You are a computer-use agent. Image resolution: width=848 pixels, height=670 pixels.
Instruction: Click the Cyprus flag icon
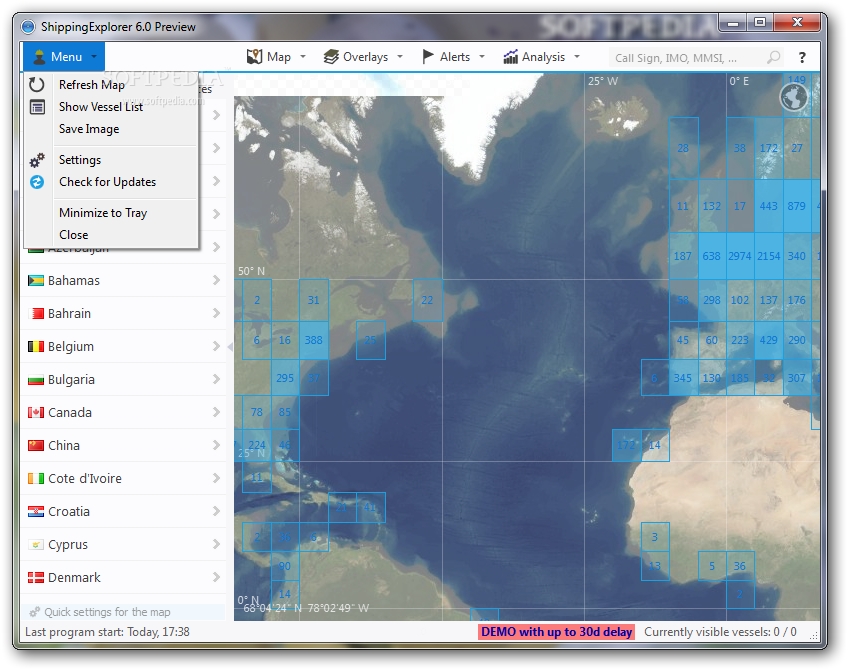click(x=36, y=545)
